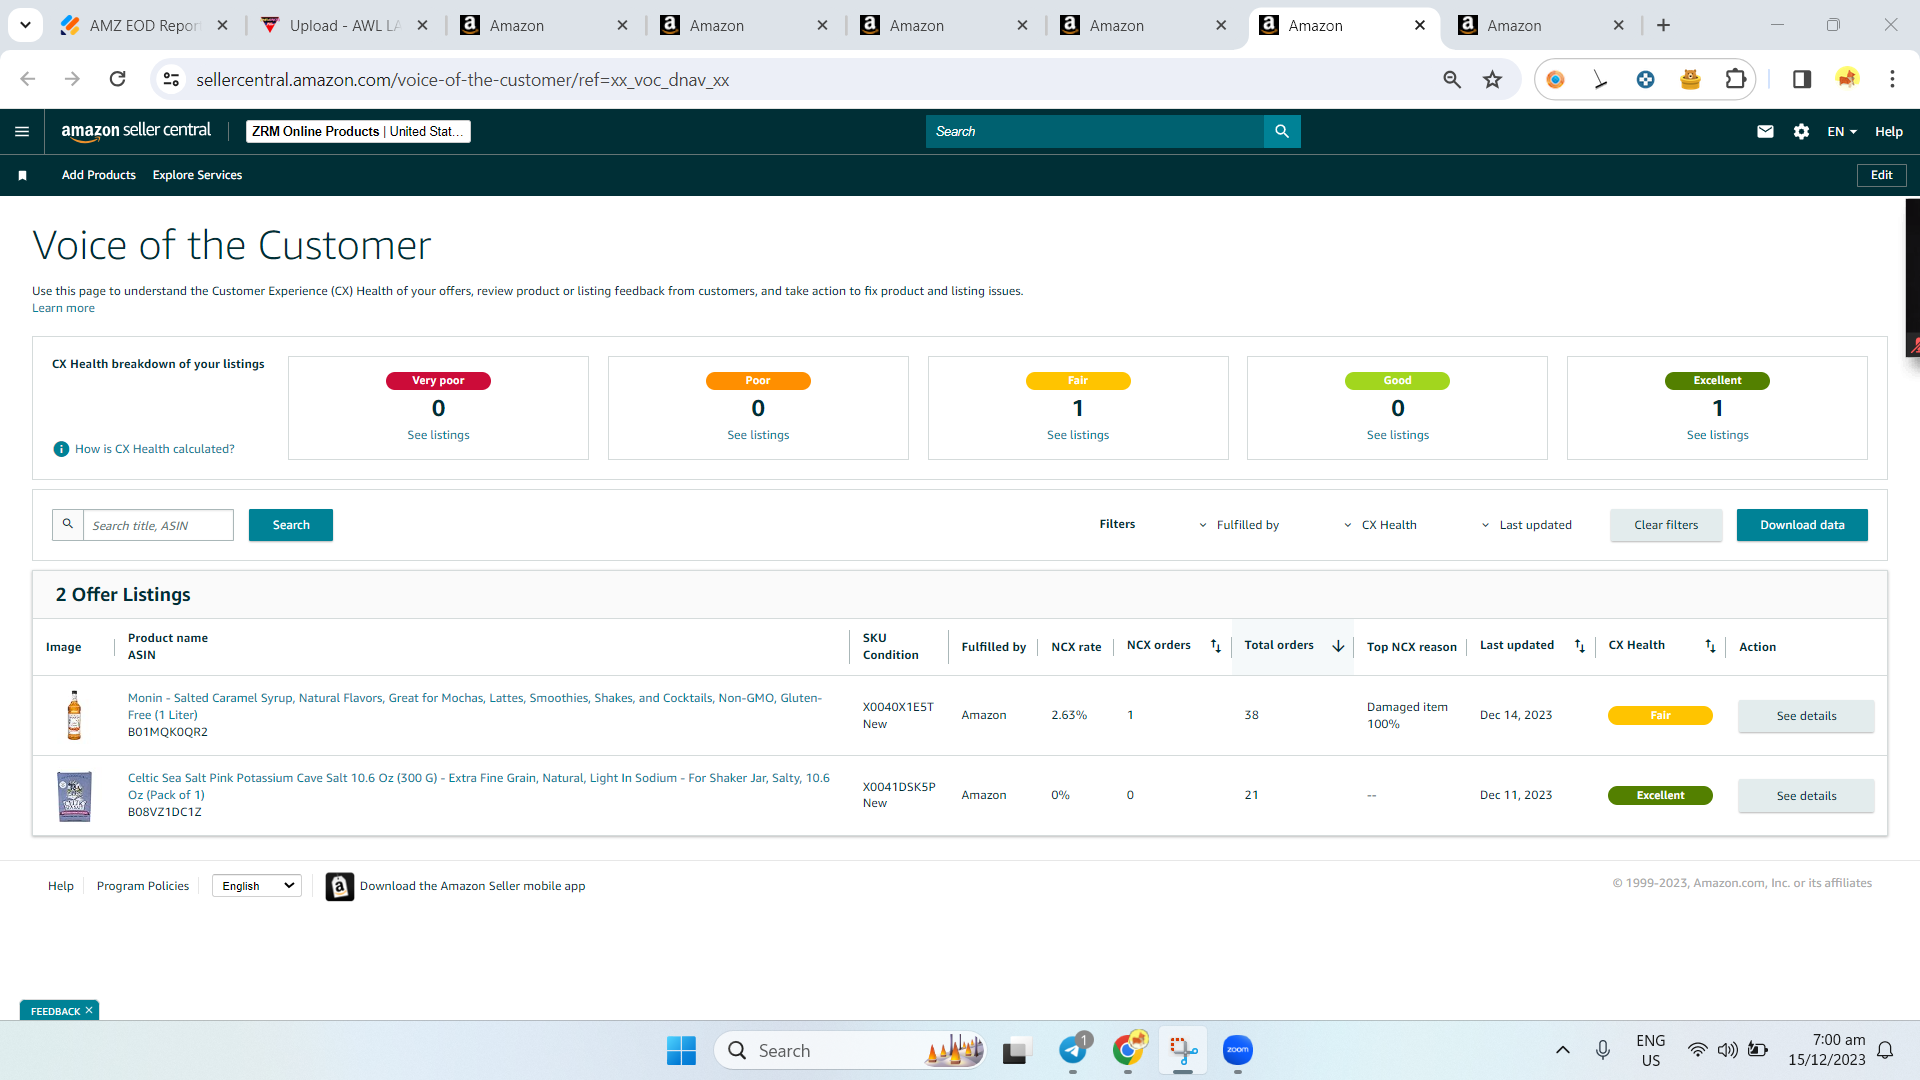Click the teal Search button for listings
1920x1080 pixels.
pyautogui.click(x=291, y=525)
